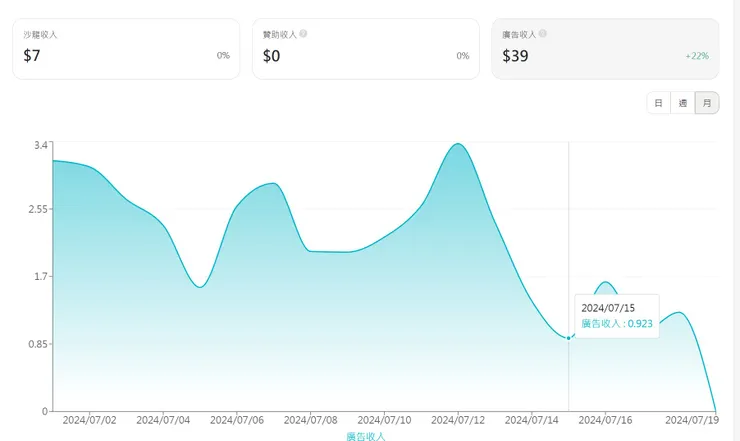Screen dimensions: 740x441
Task: Click the highlighted 2024/07/15 data point
Action: click(569, 338)
